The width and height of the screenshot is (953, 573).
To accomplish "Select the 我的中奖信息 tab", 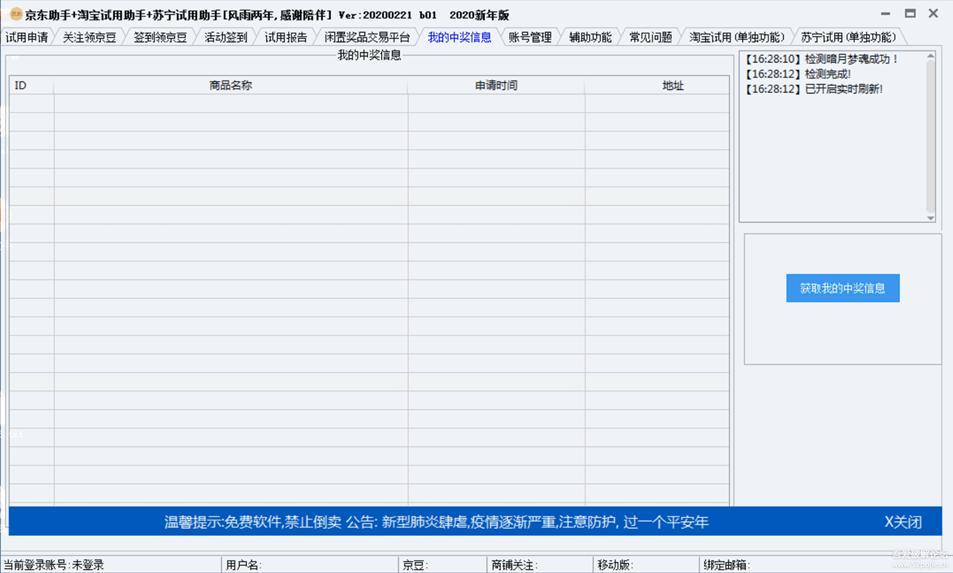I will click(x=459, y=37).
